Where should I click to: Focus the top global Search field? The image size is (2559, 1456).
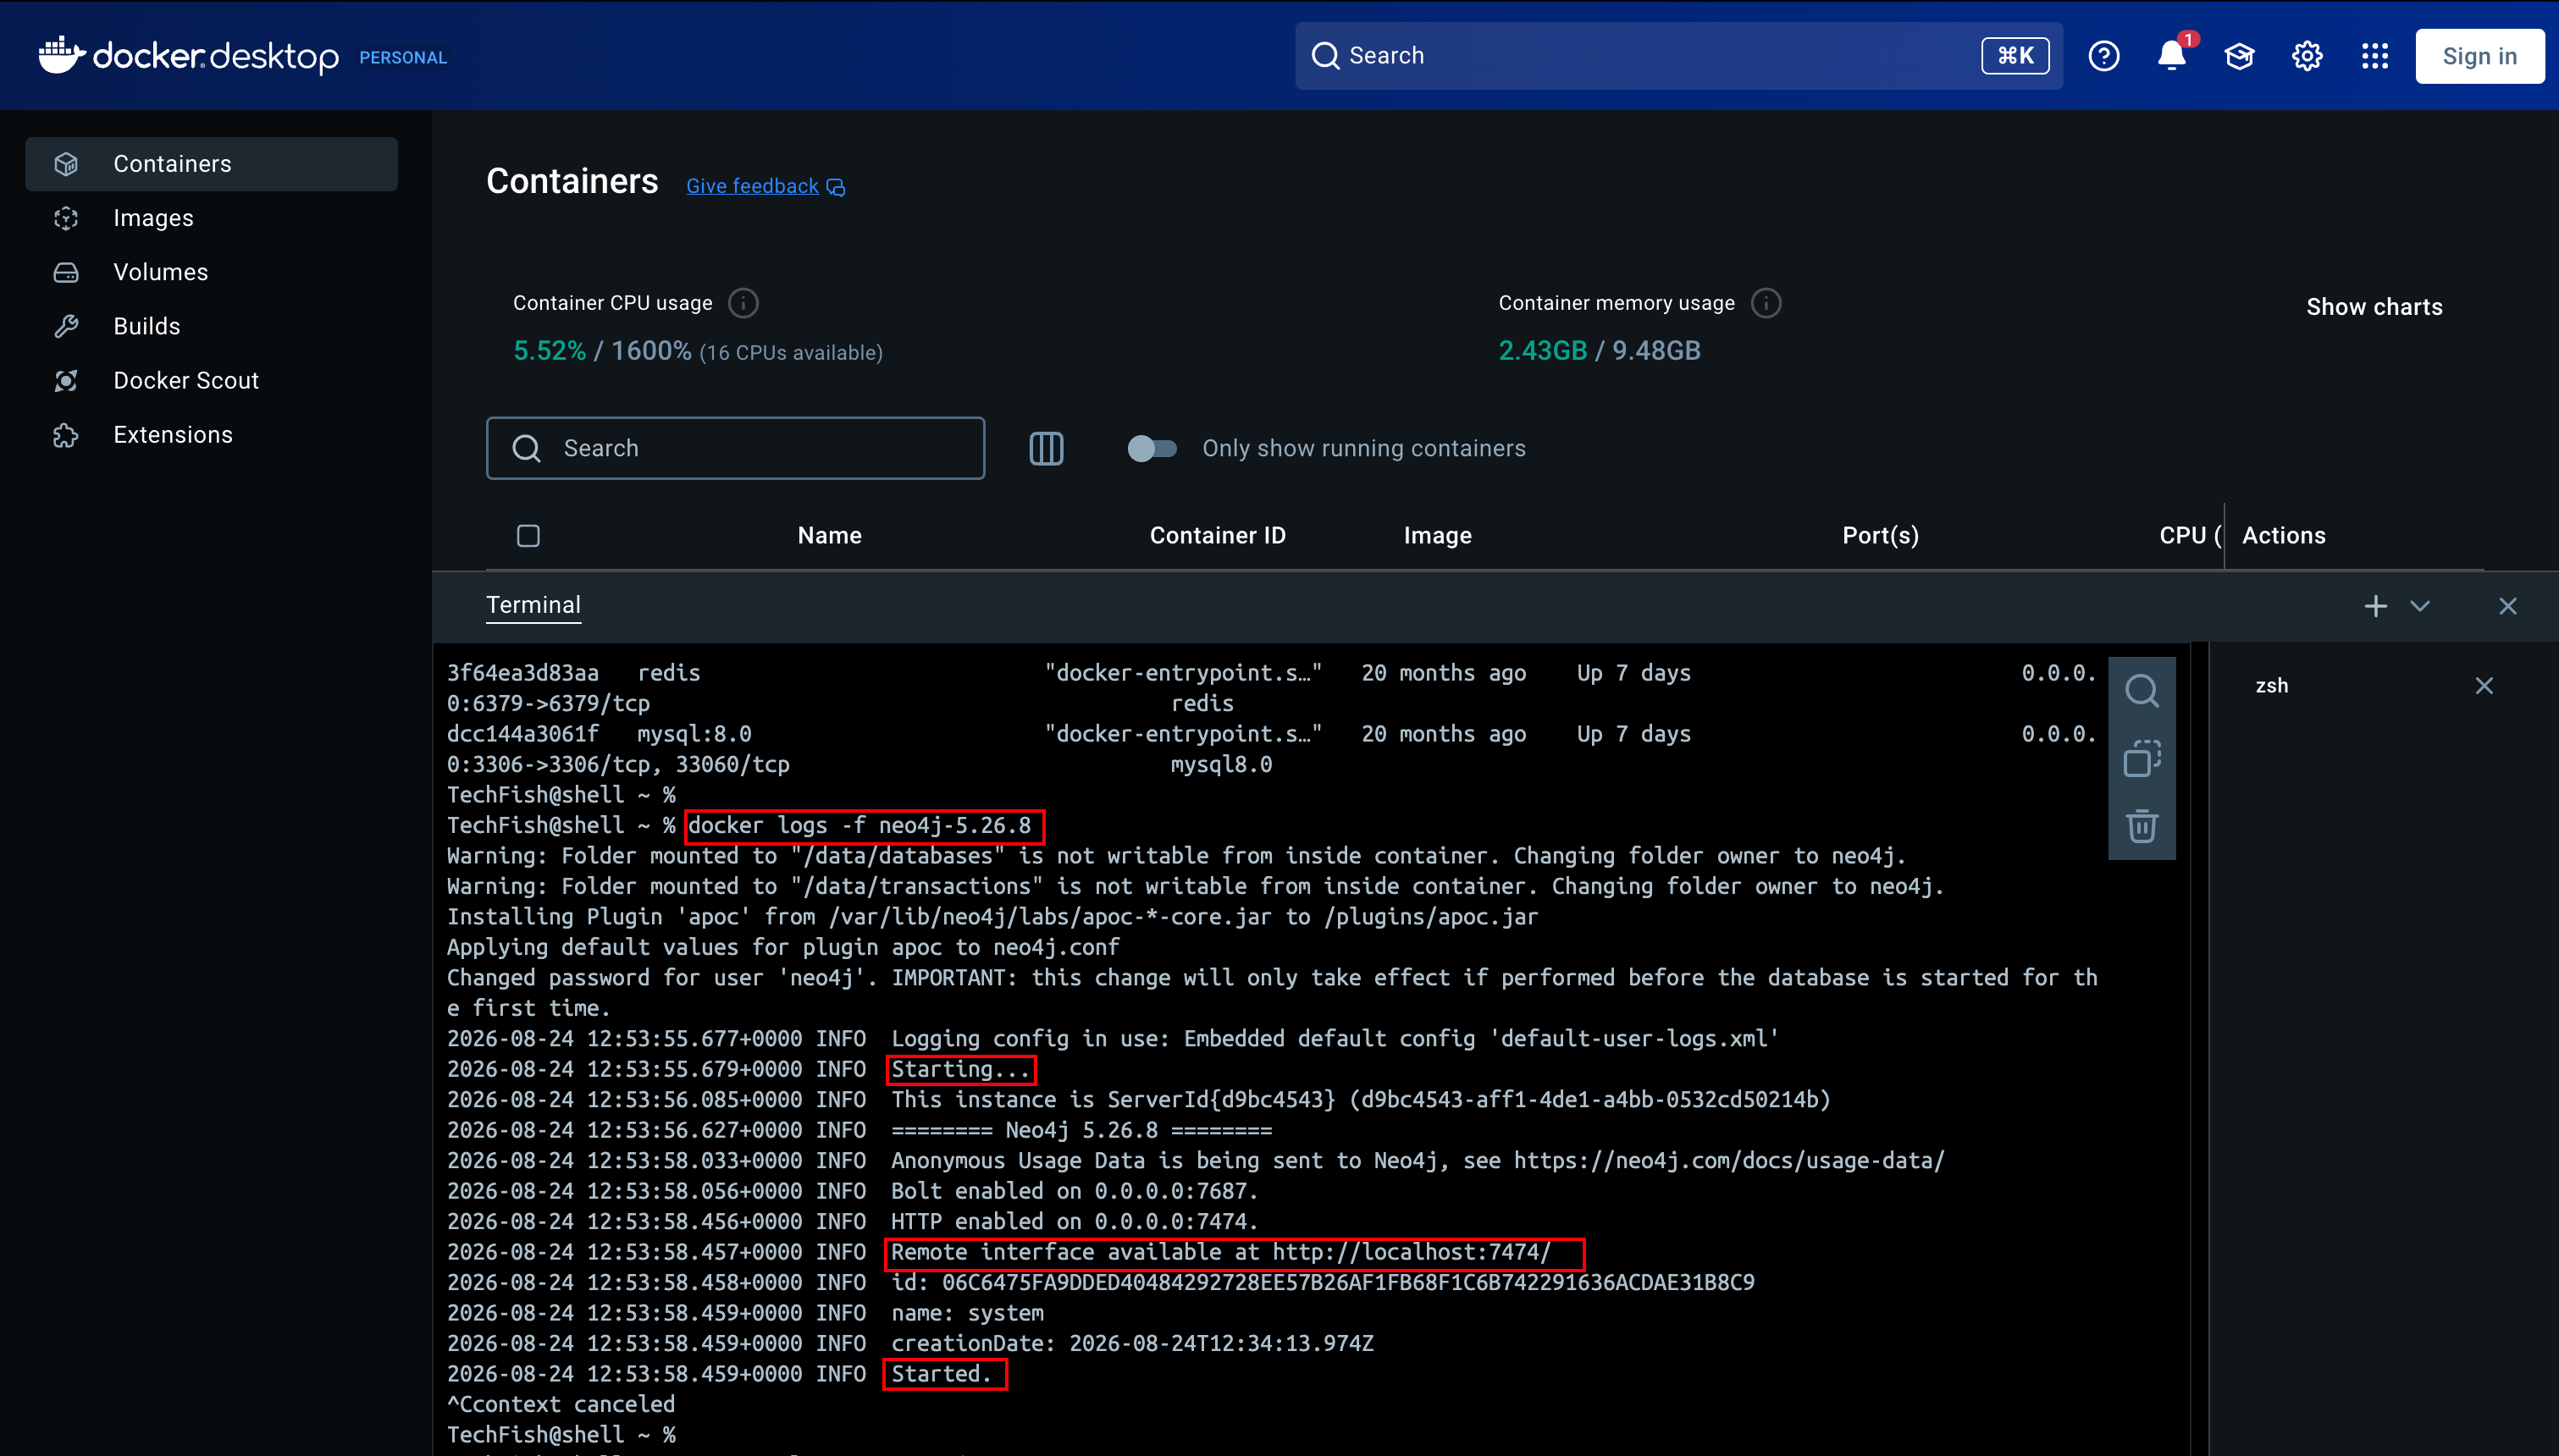1678,56
